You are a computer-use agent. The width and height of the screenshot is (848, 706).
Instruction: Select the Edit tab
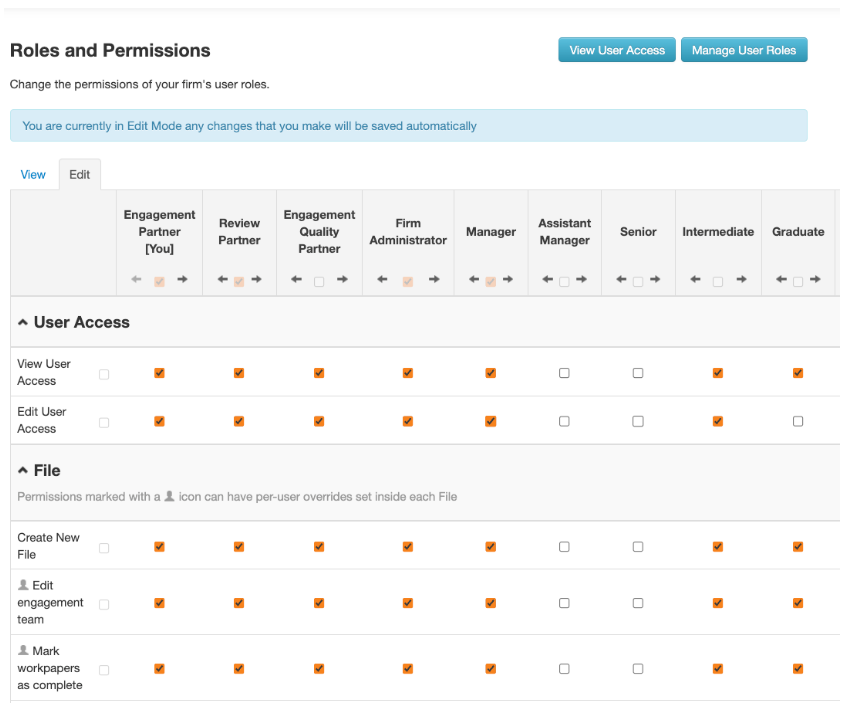pyautogui.click(x=80, y=174)
